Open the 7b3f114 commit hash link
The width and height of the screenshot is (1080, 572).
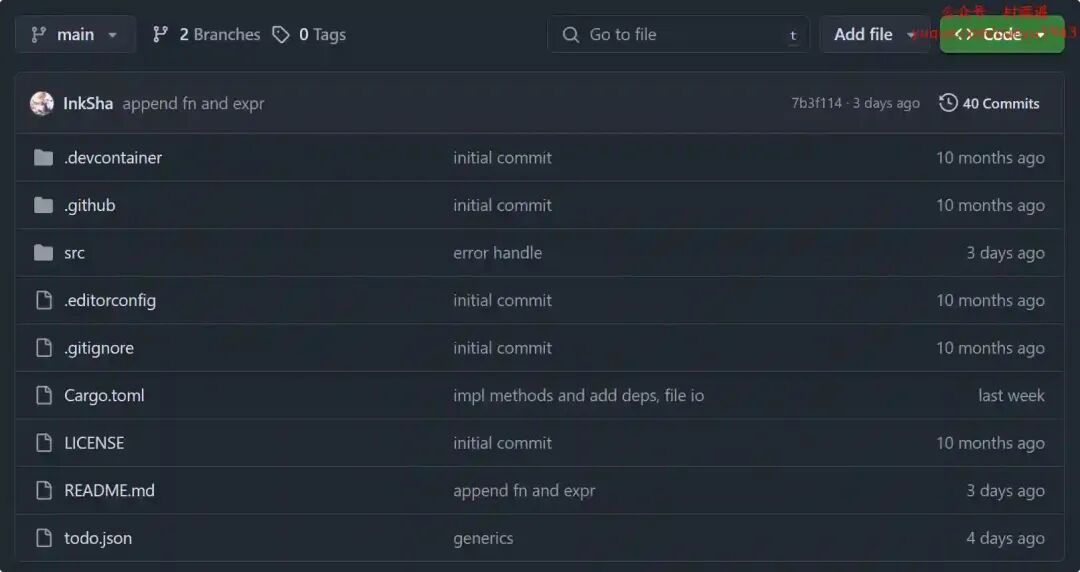pyautogui.click(x=816, y=103)
